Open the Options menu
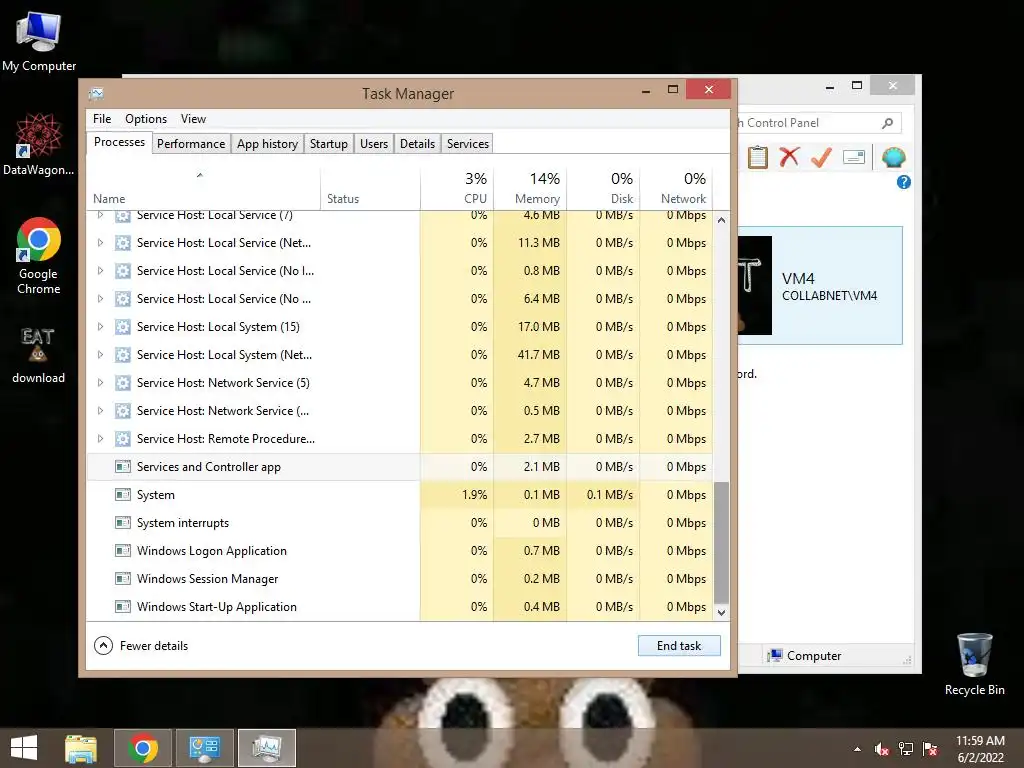 coord(146,119)
